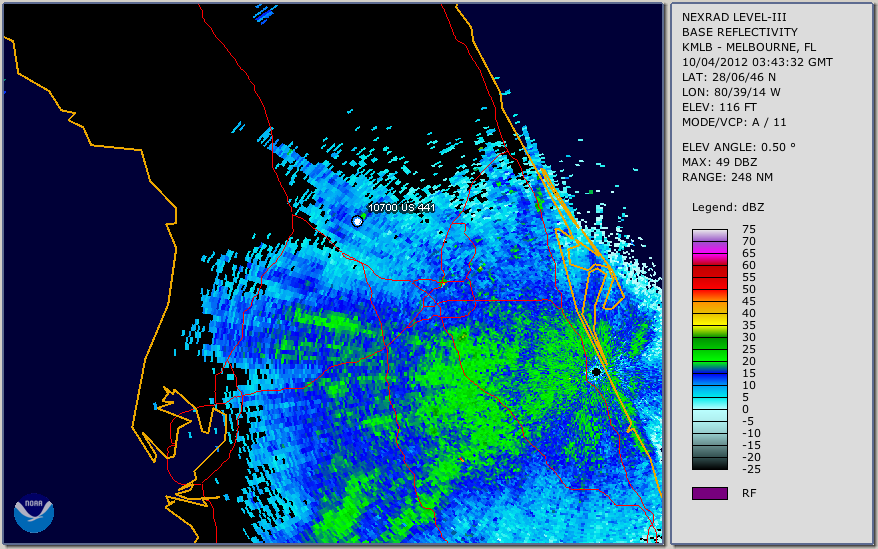The height and width of the screenshot is (549, 878).
Task: Click the 'RANGE: 248 NM' text
Action: coord(727,178)
